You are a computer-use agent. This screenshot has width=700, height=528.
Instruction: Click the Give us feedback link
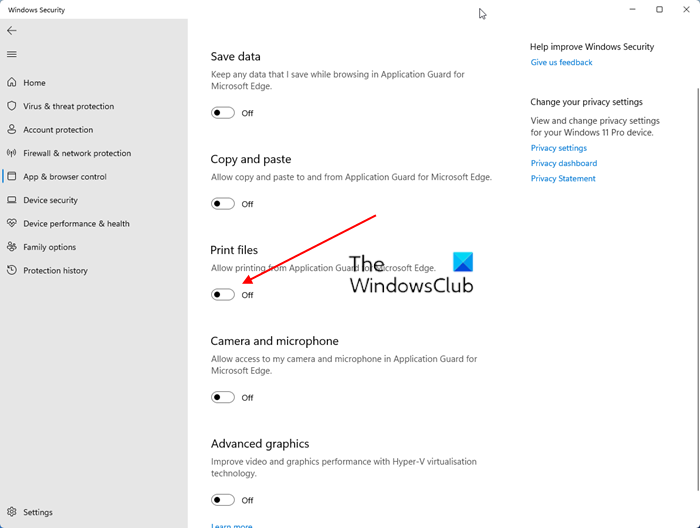tap(561, 62)
